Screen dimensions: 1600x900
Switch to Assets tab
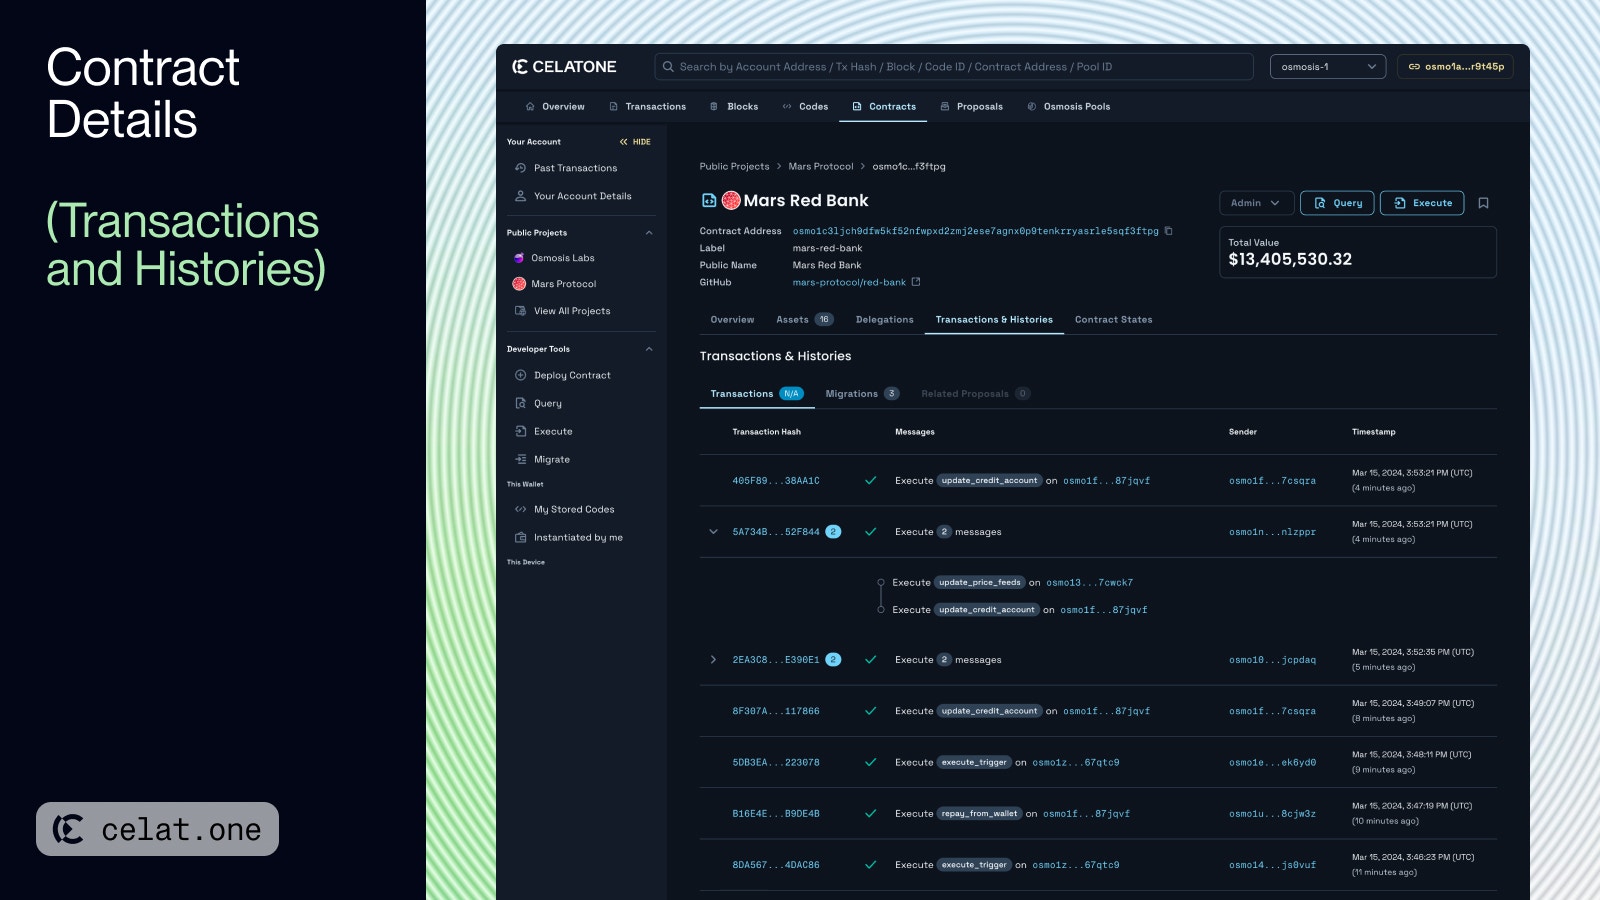point(804,320)
